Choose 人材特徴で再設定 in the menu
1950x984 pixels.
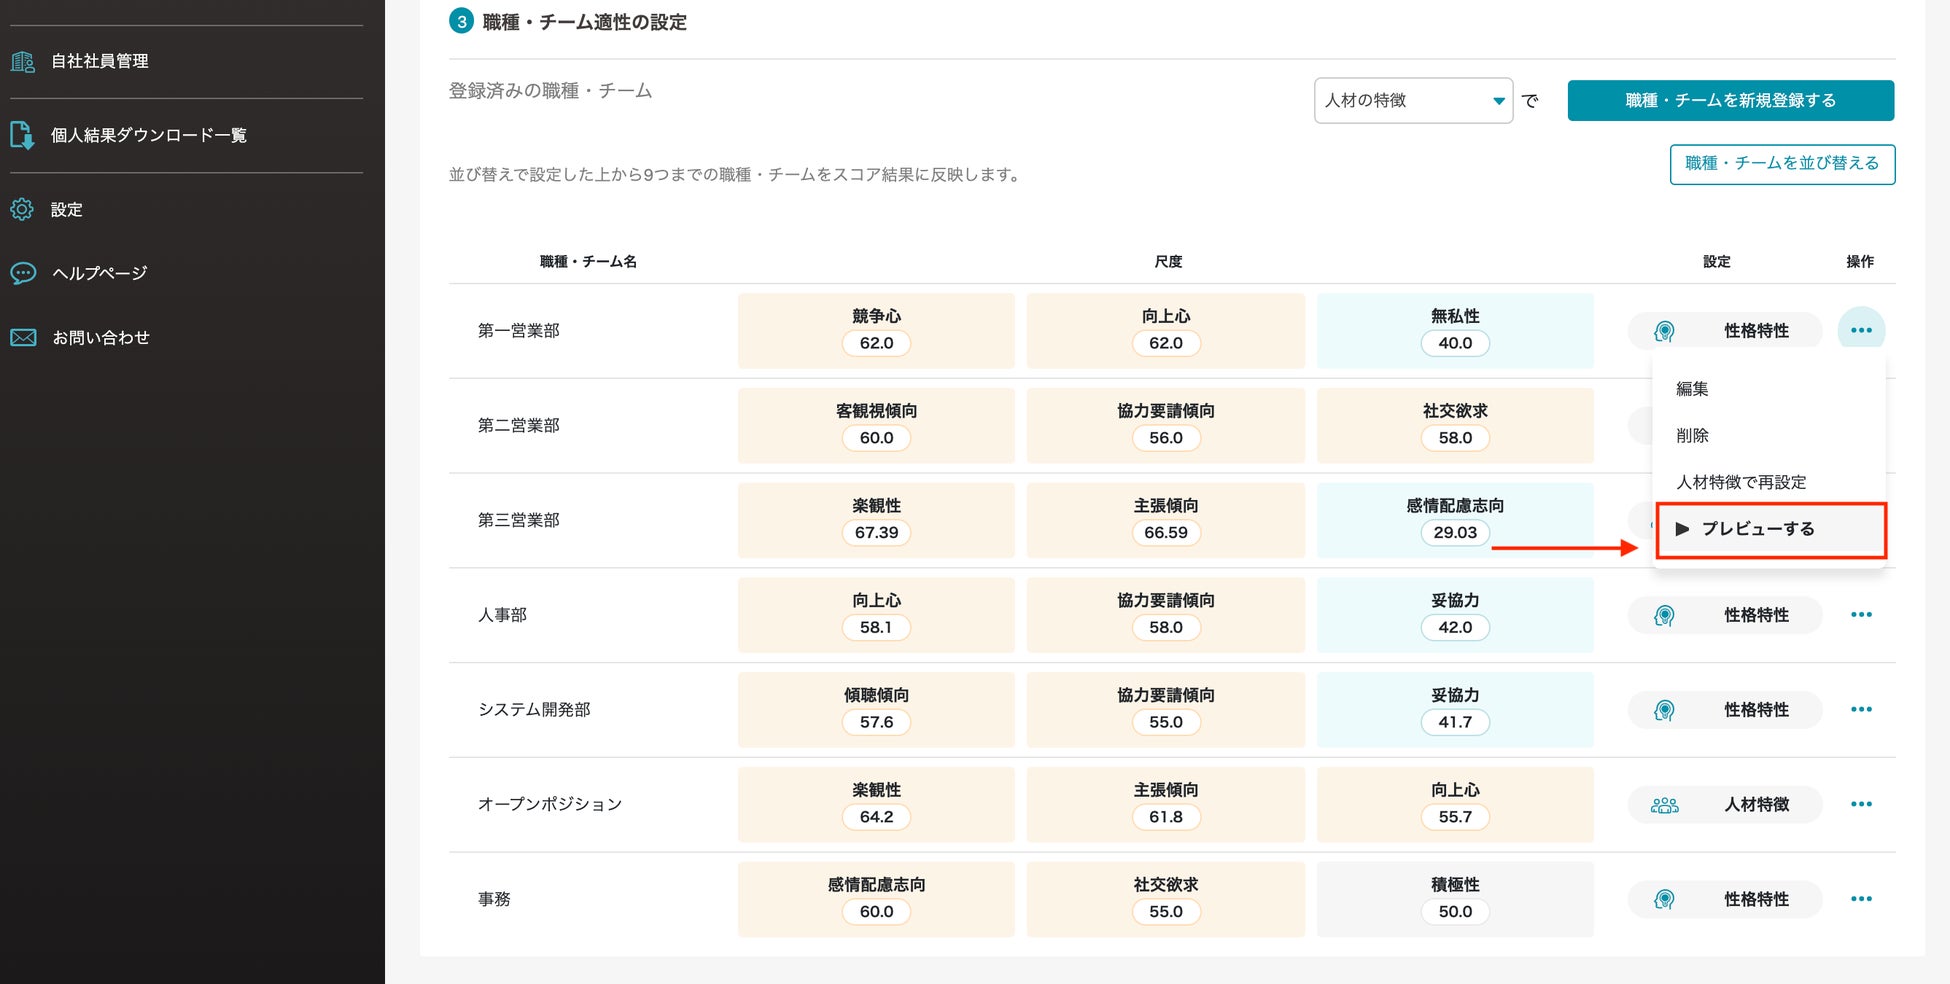1740,482
